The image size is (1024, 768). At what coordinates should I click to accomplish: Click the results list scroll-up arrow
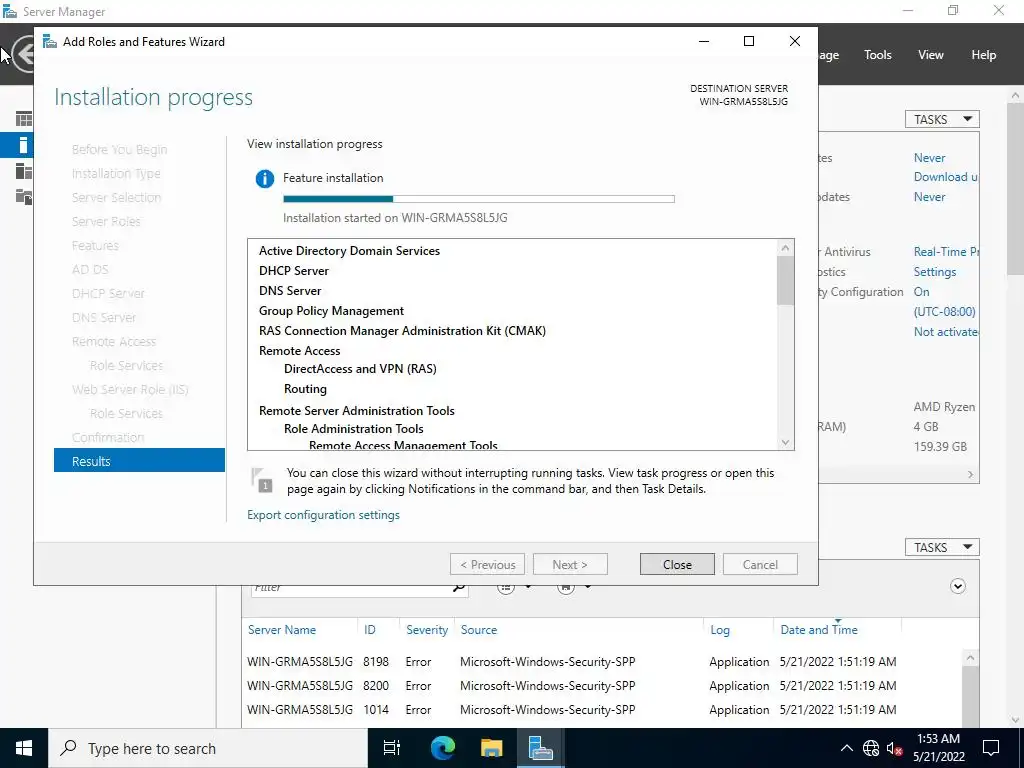785,248
